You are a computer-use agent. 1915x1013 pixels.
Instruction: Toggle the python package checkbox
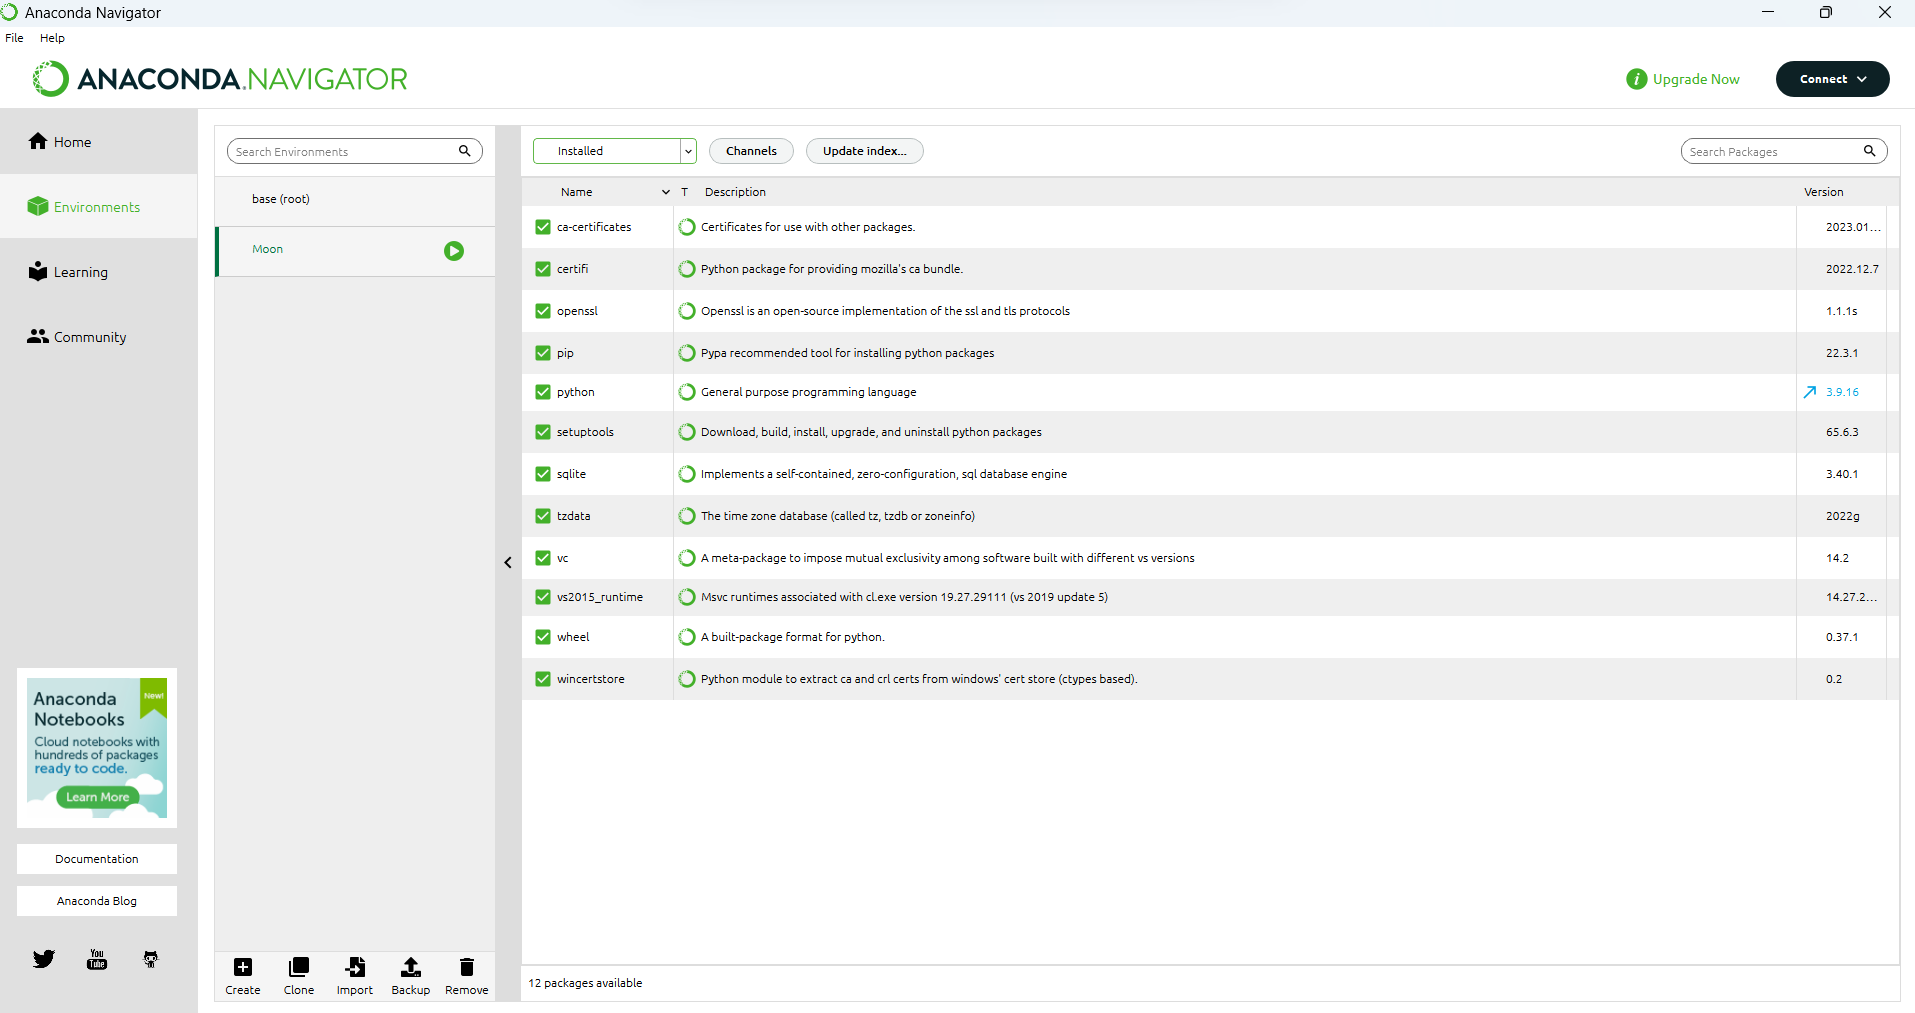(x=543, y=392)
